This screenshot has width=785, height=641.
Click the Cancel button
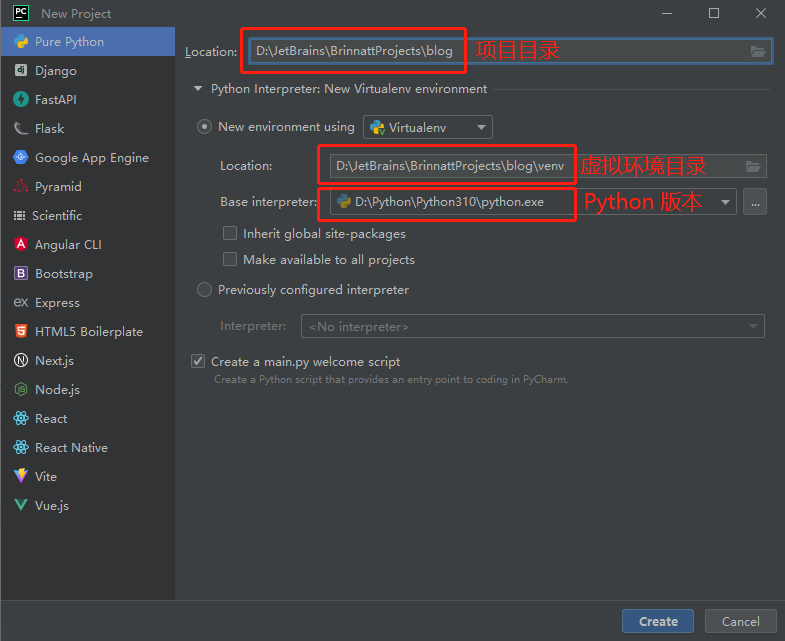point(740,621)
